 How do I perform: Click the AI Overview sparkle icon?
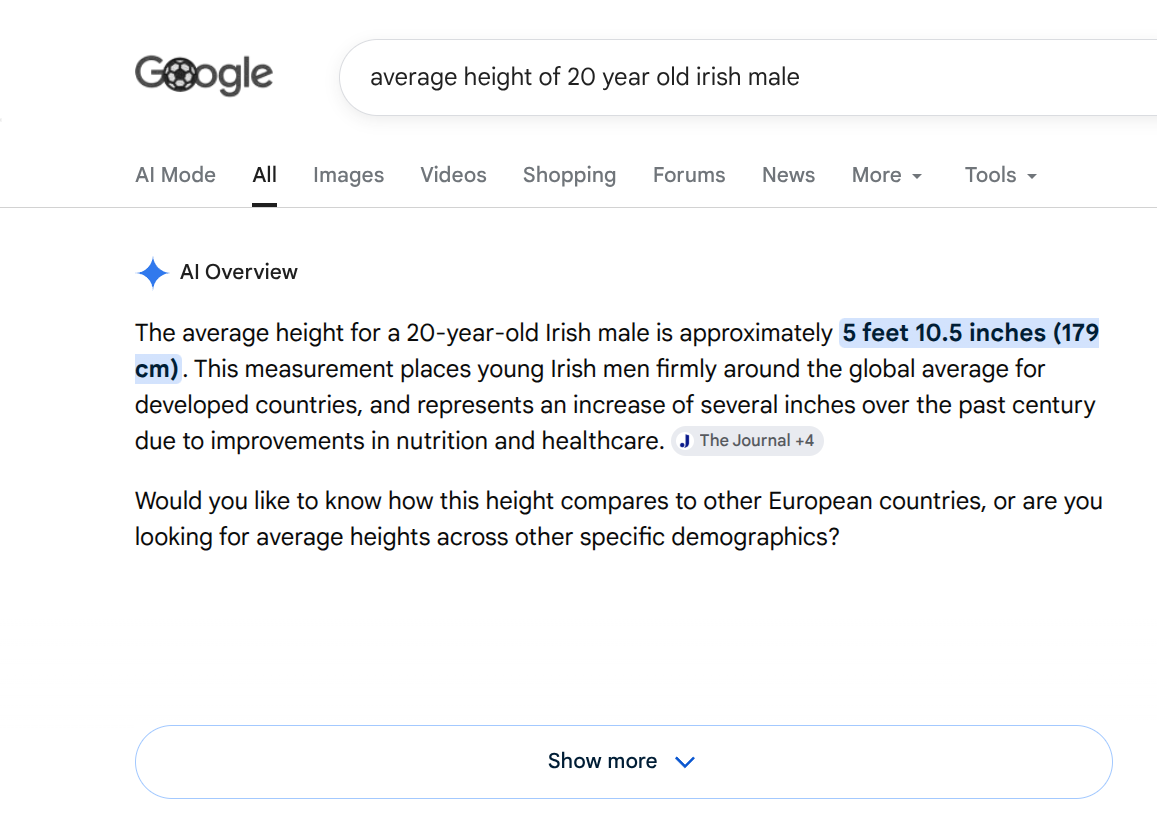153,272
